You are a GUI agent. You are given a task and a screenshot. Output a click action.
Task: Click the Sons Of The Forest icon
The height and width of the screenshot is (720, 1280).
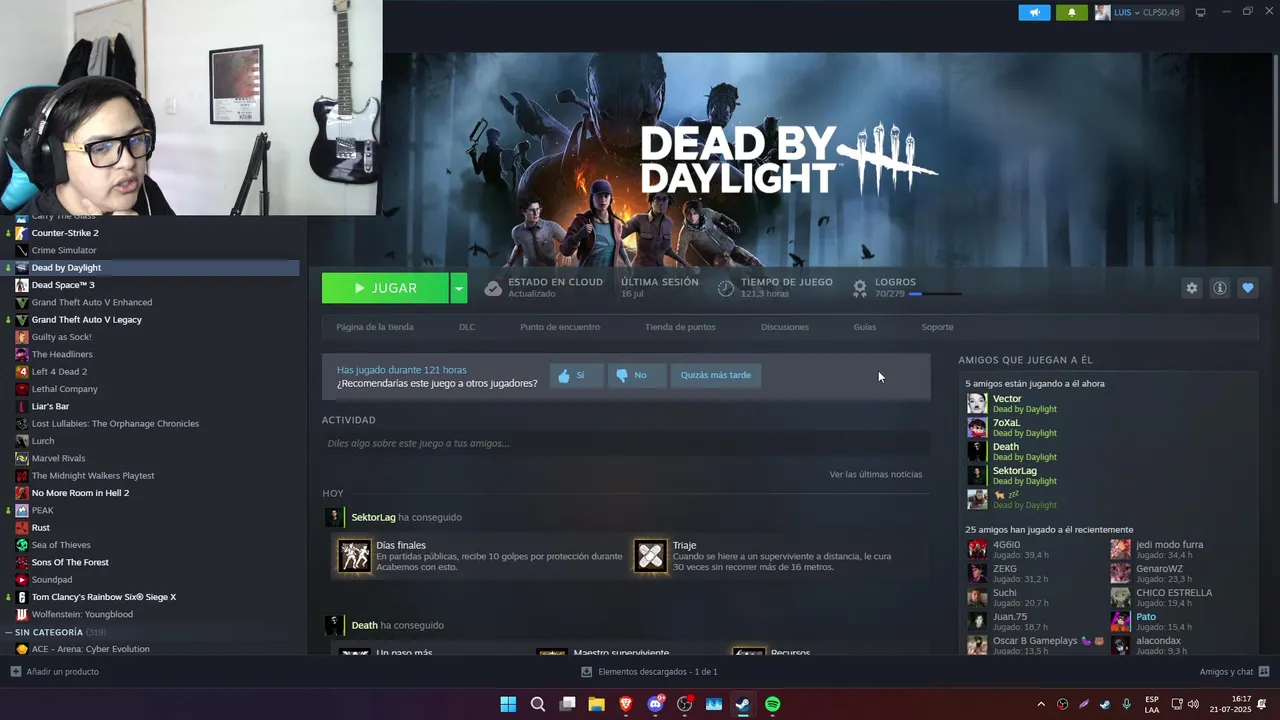(x=22, y=562)
